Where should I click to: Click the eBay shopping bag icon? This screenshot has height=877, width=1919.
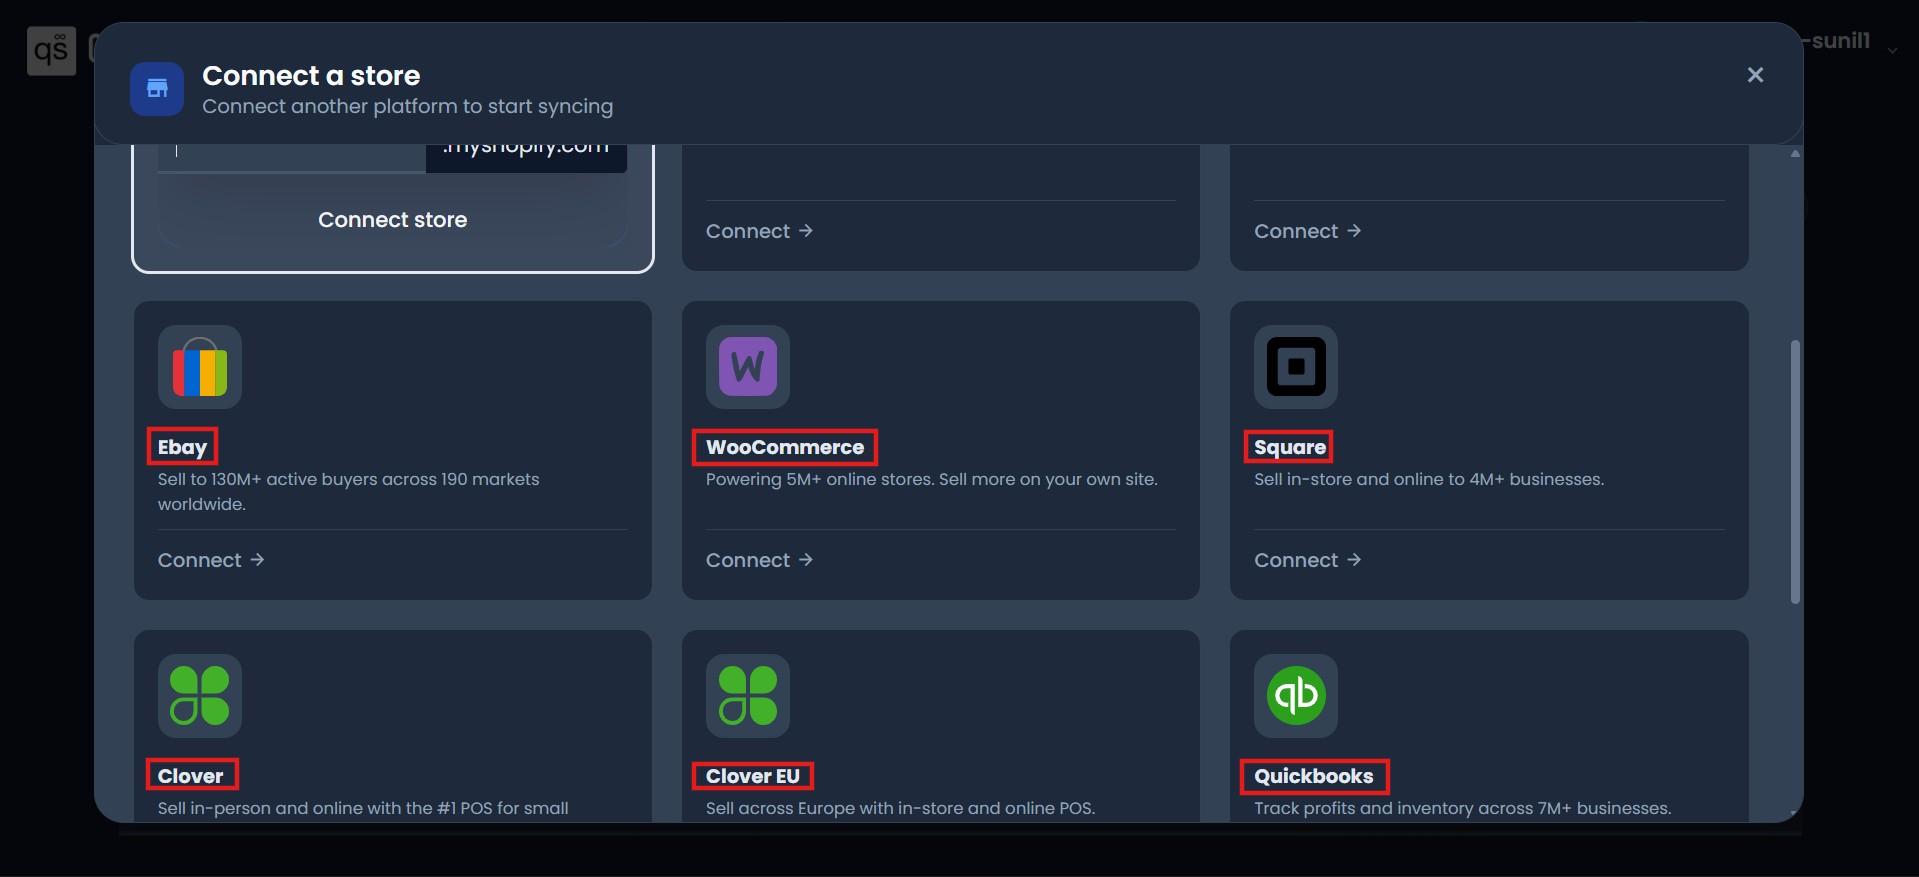200,367
